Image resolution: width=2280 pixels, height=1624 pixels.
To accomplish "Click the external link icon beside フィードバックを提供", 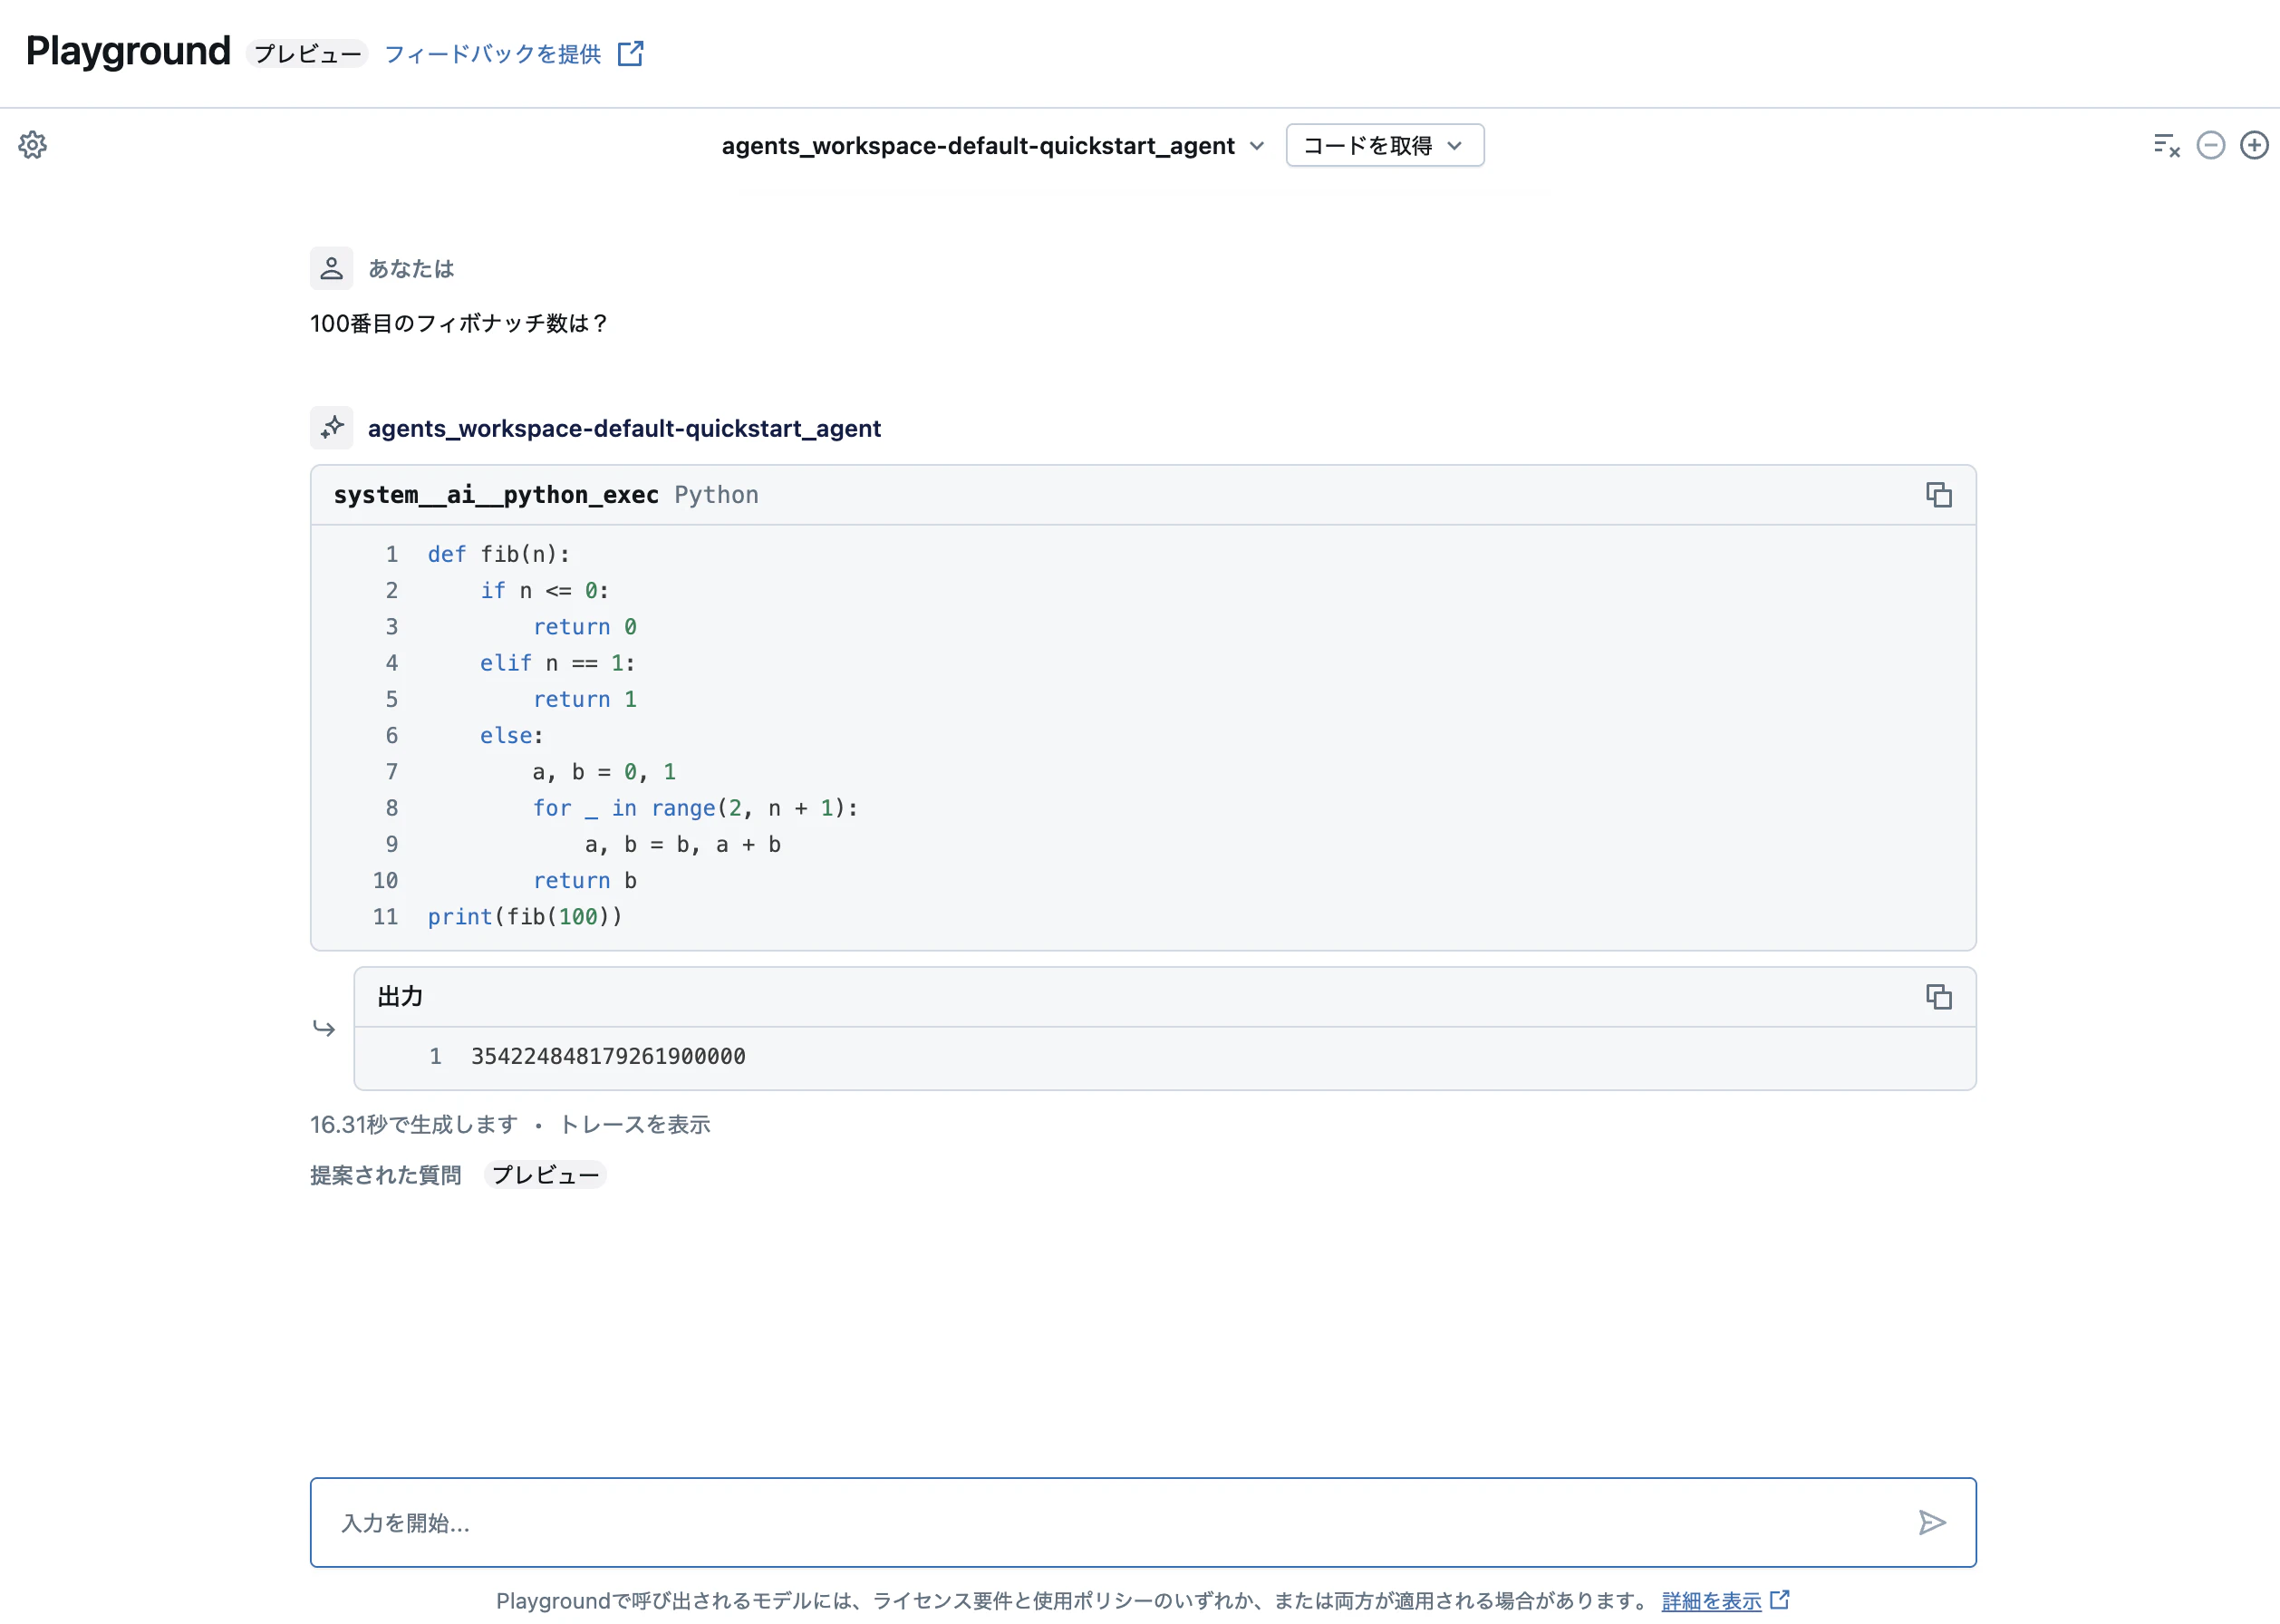I will coord(630,53).
